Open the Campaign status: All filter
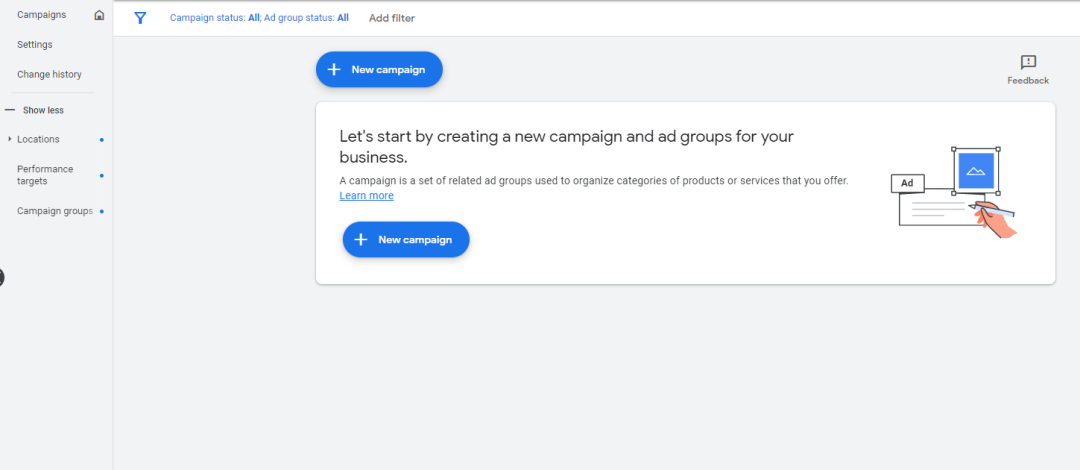 [215, 18]
